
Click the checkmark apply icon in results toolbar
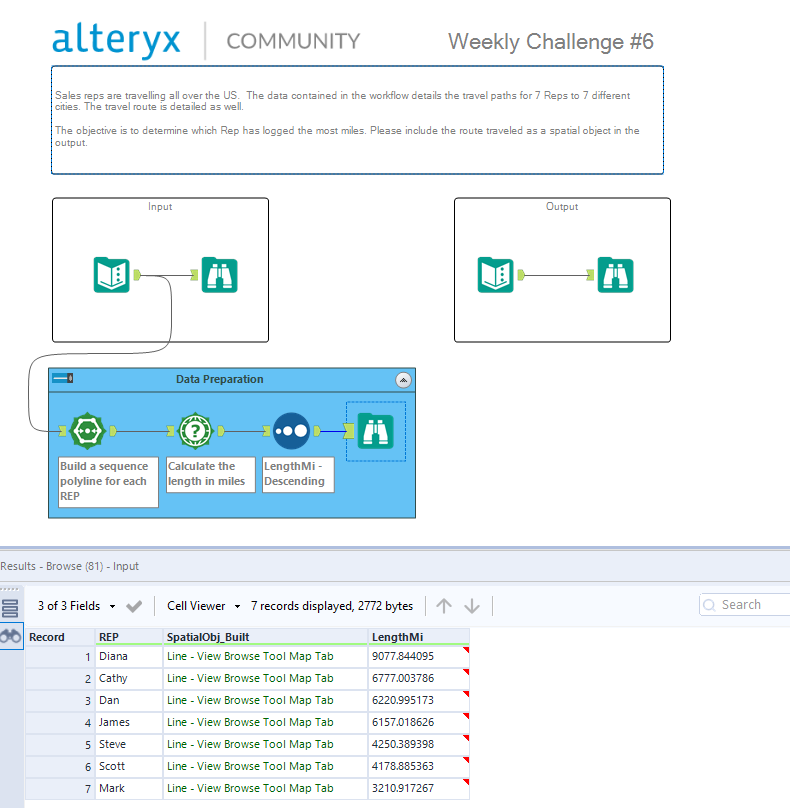coord(134,606)
